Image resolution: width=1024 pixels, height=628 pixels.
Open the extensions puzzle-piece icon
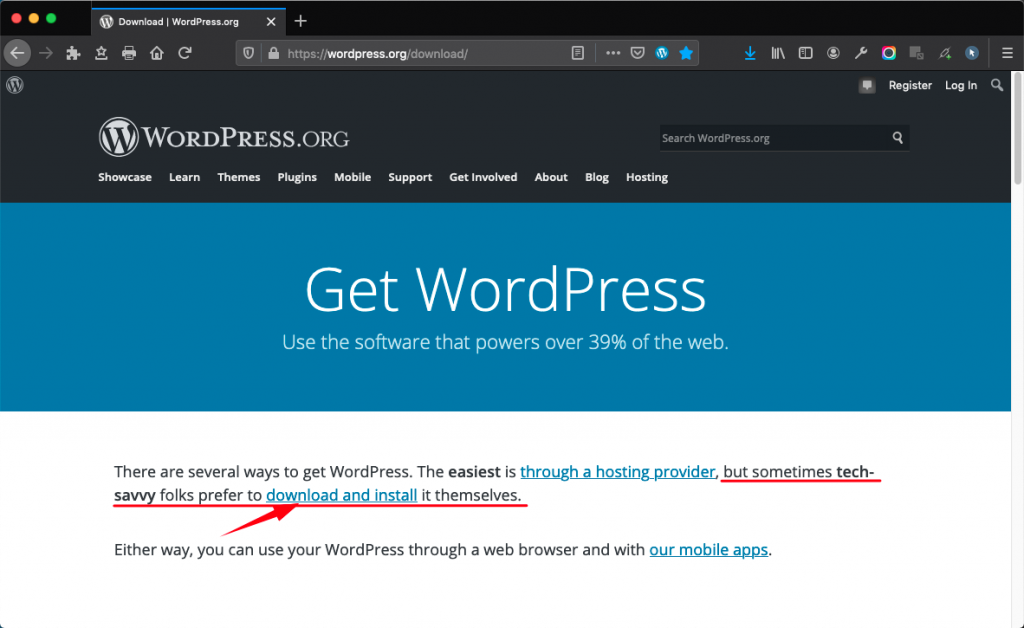[73, 53]
